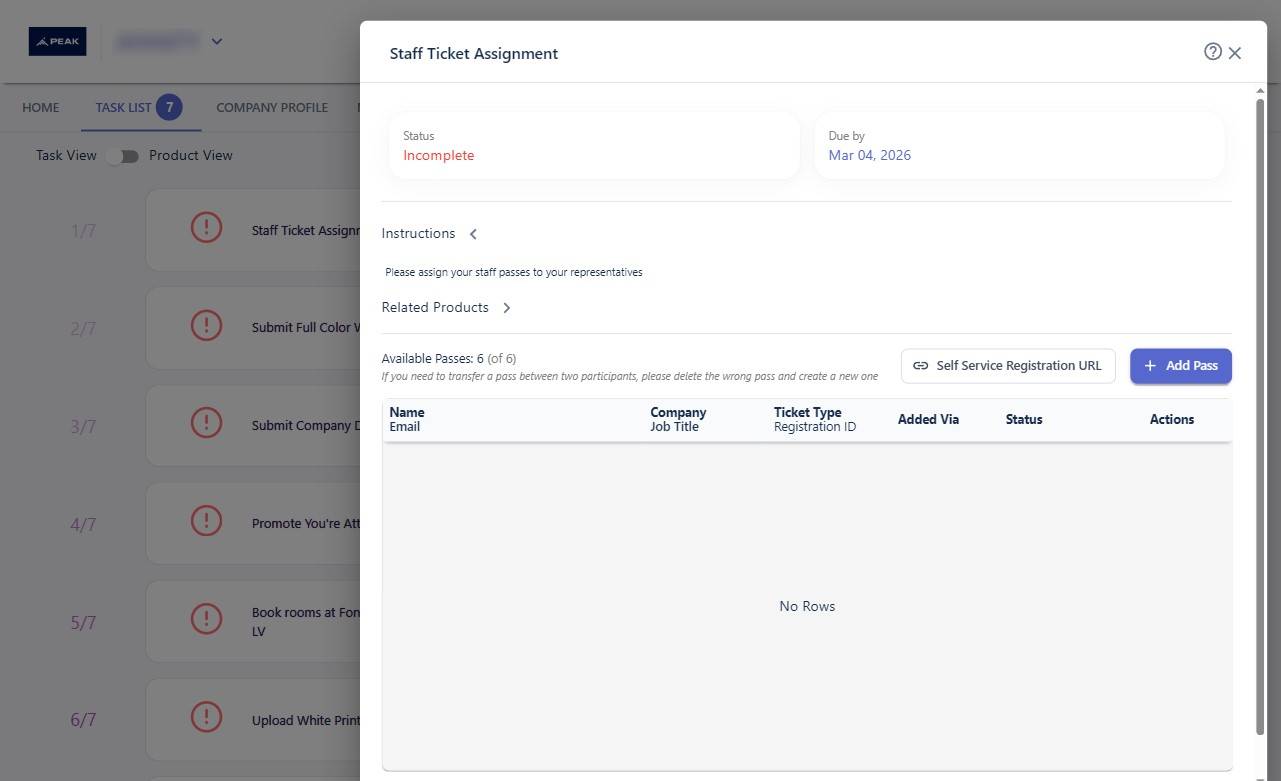This screenshot has width=1281, height=781.
Task: Click the Name column header
Action: (406, 412)
